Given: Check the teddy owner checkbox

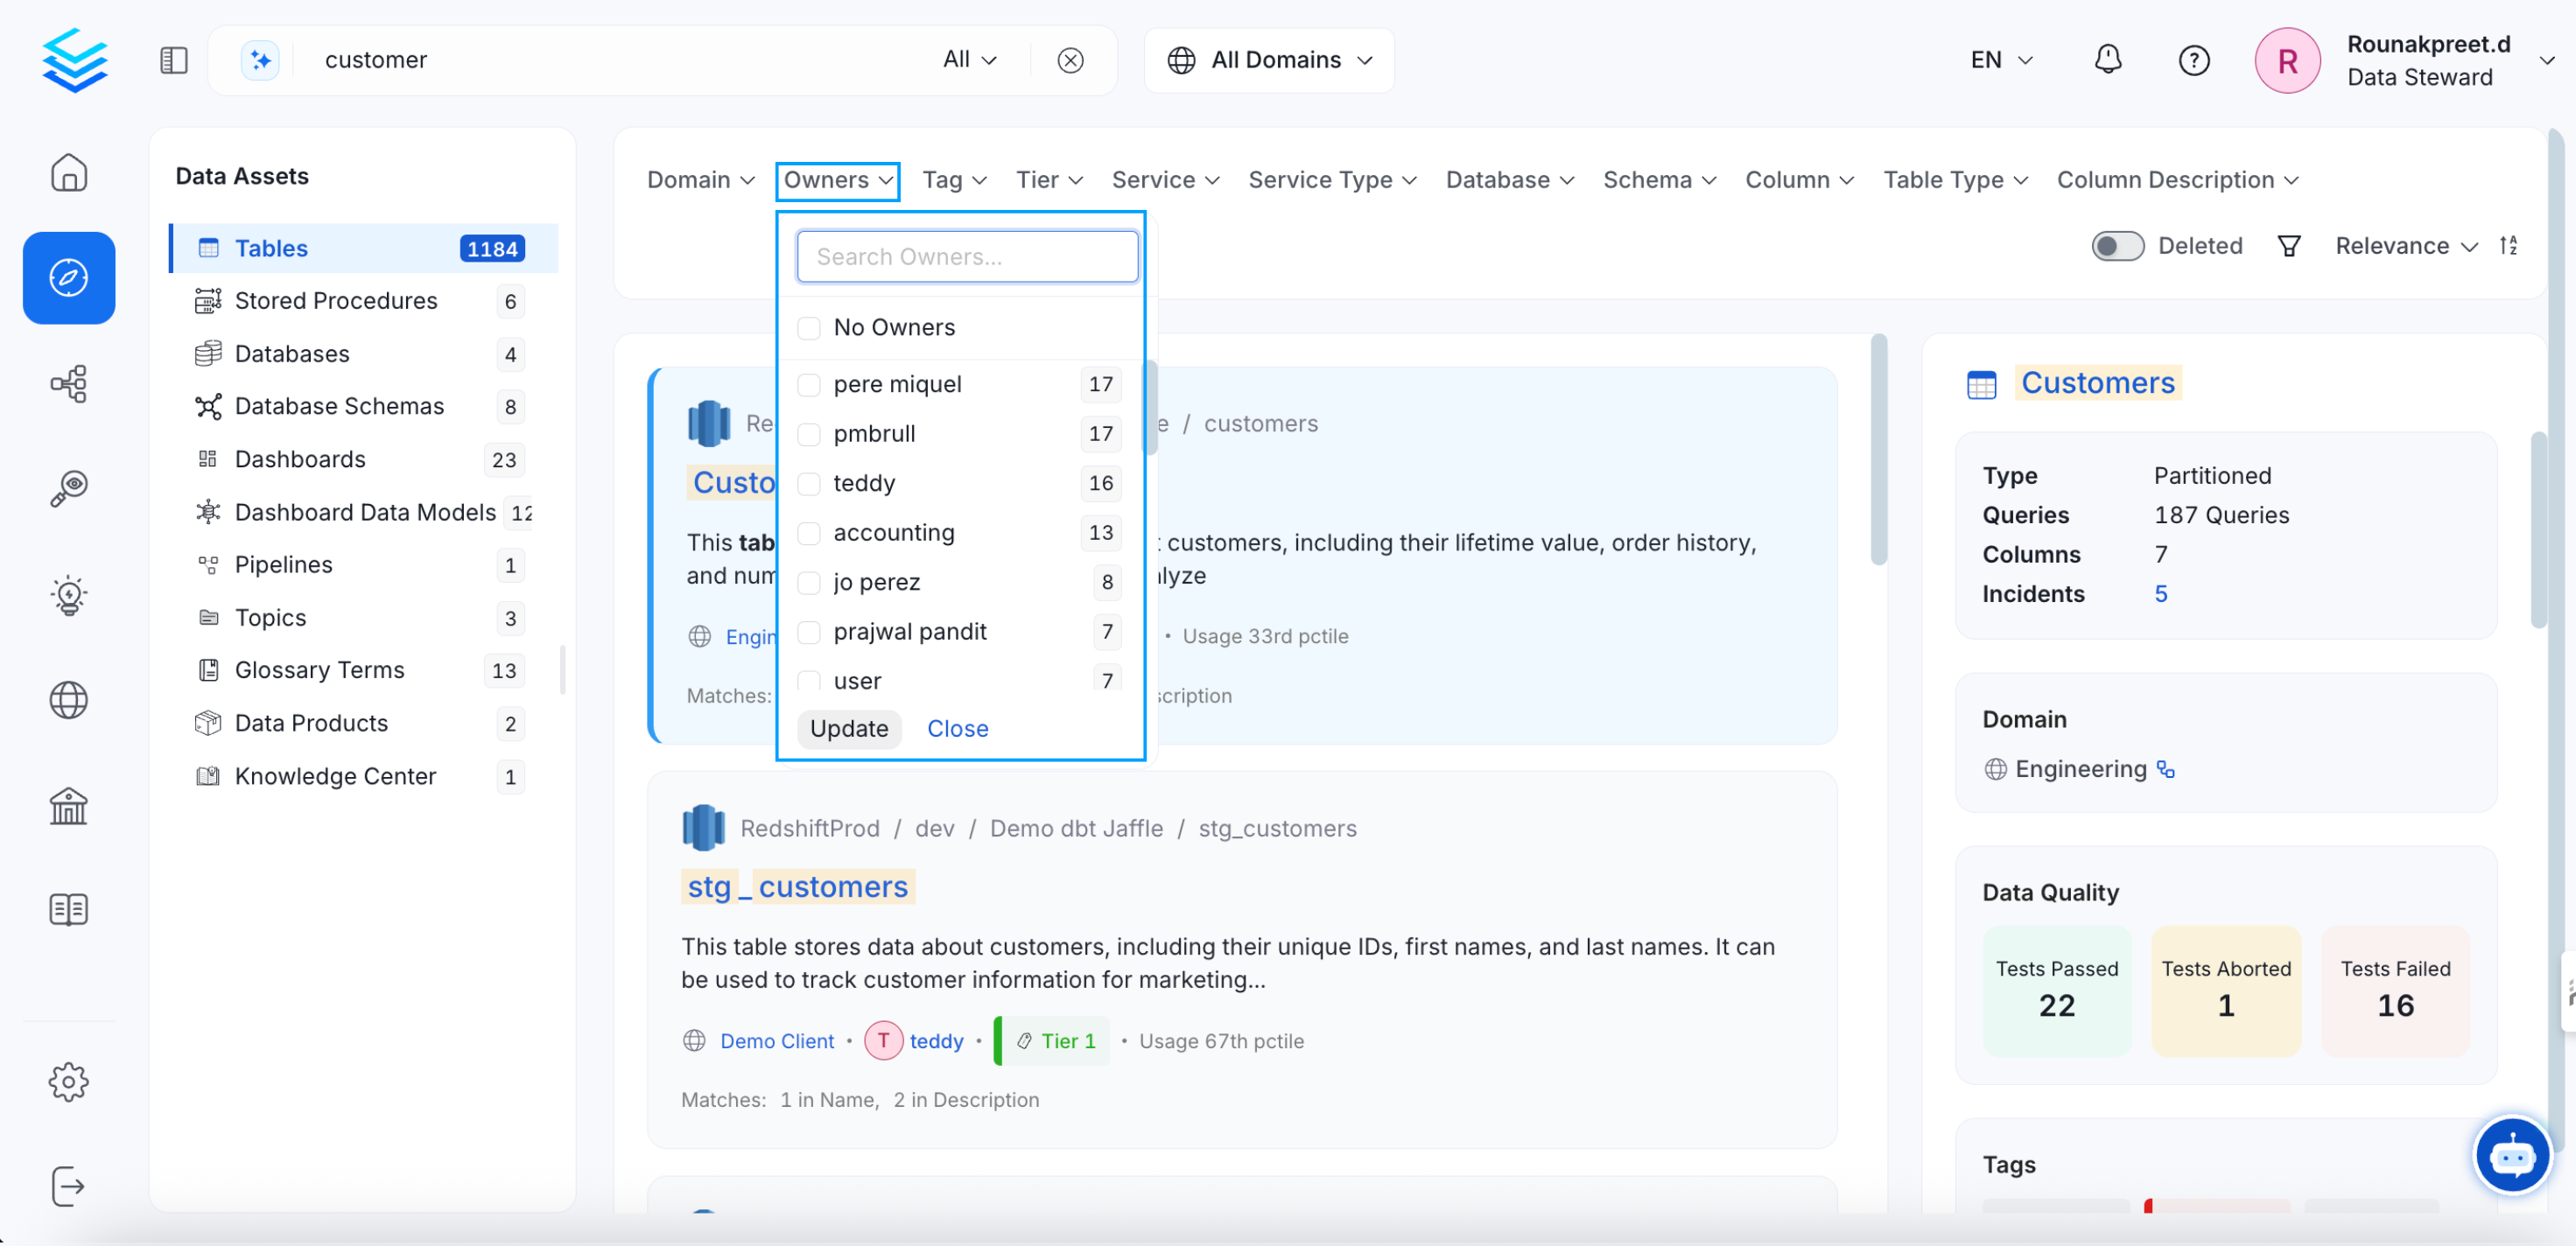Looking at the screenshot, I should pos(808,483).
